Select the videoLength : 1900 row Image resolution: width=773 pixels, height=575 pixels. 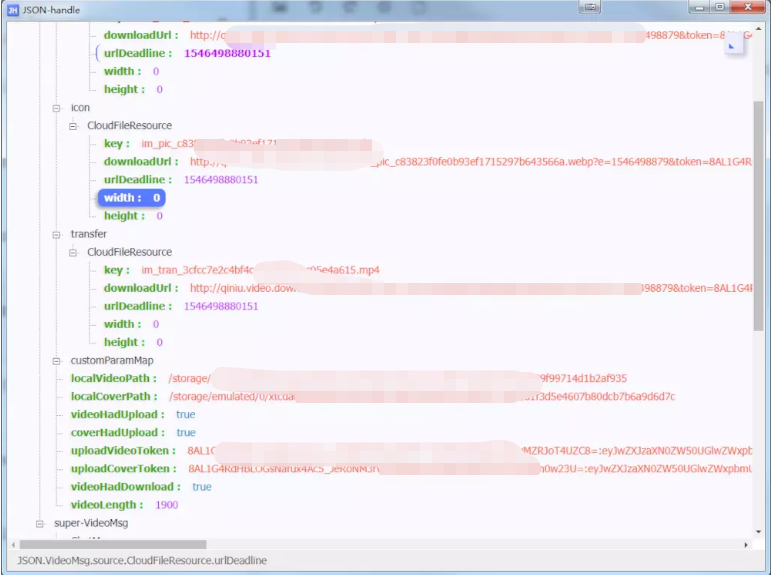(x=124, y=505)
